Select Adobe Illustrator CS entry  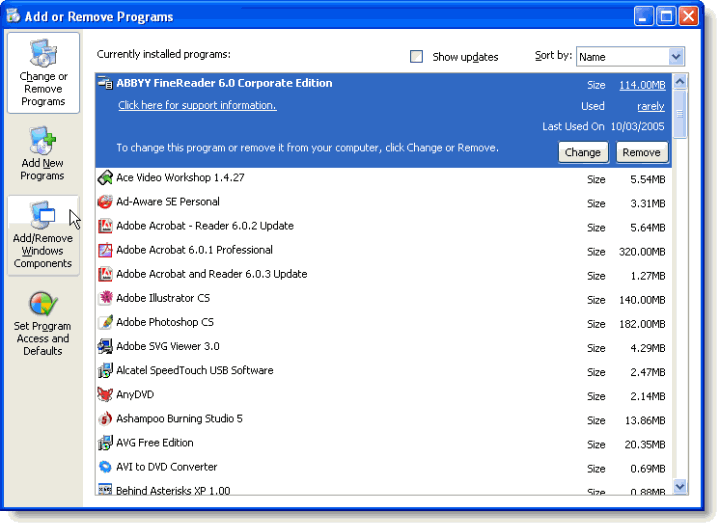(x=383, y=299)
